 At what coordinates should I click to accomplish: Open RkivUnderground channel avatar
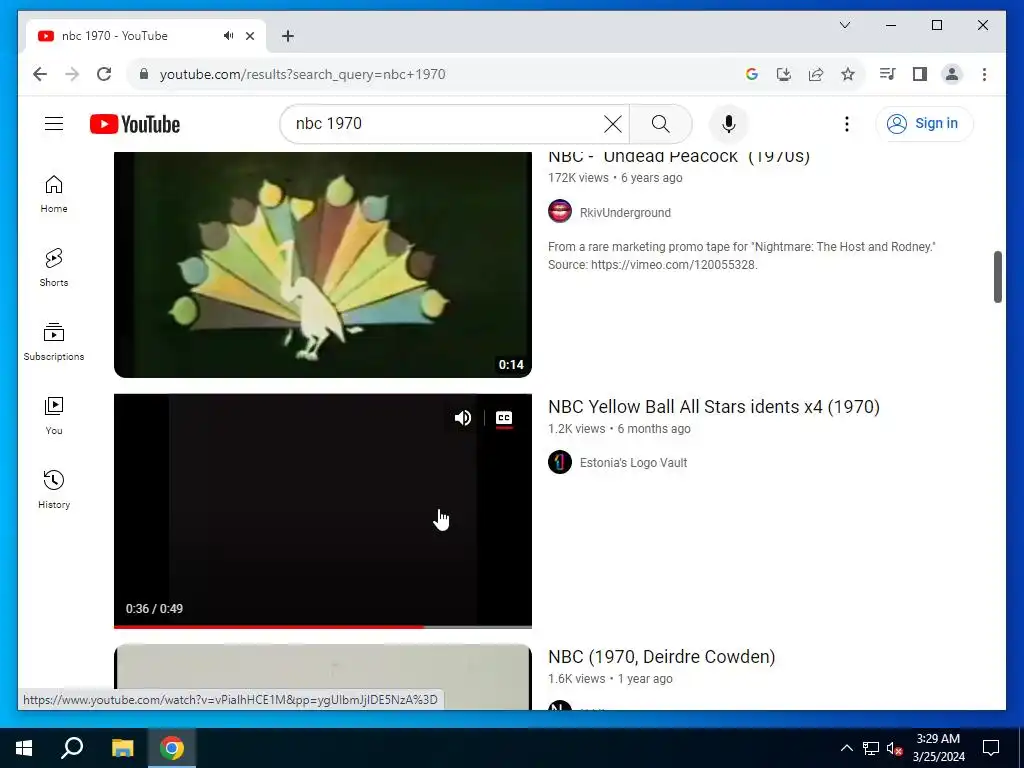pos(560,212)
